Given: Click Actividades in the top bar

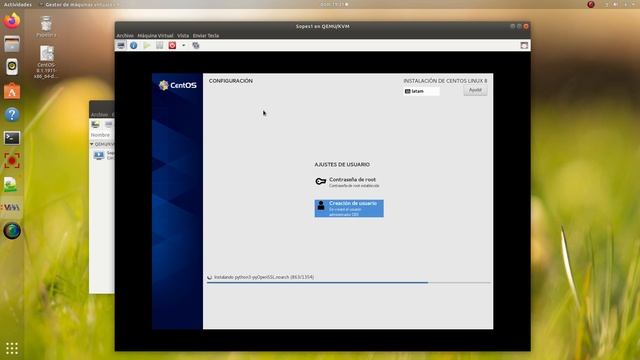Looking at the screenshot, I should 18,4.
